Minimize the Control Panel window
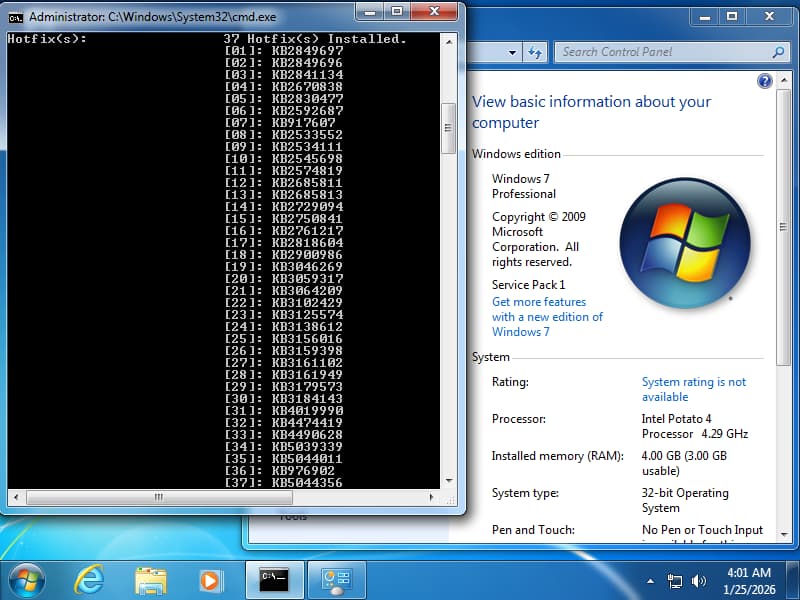Viewport: 800px width, 600px height. click(x=705, y=17)
